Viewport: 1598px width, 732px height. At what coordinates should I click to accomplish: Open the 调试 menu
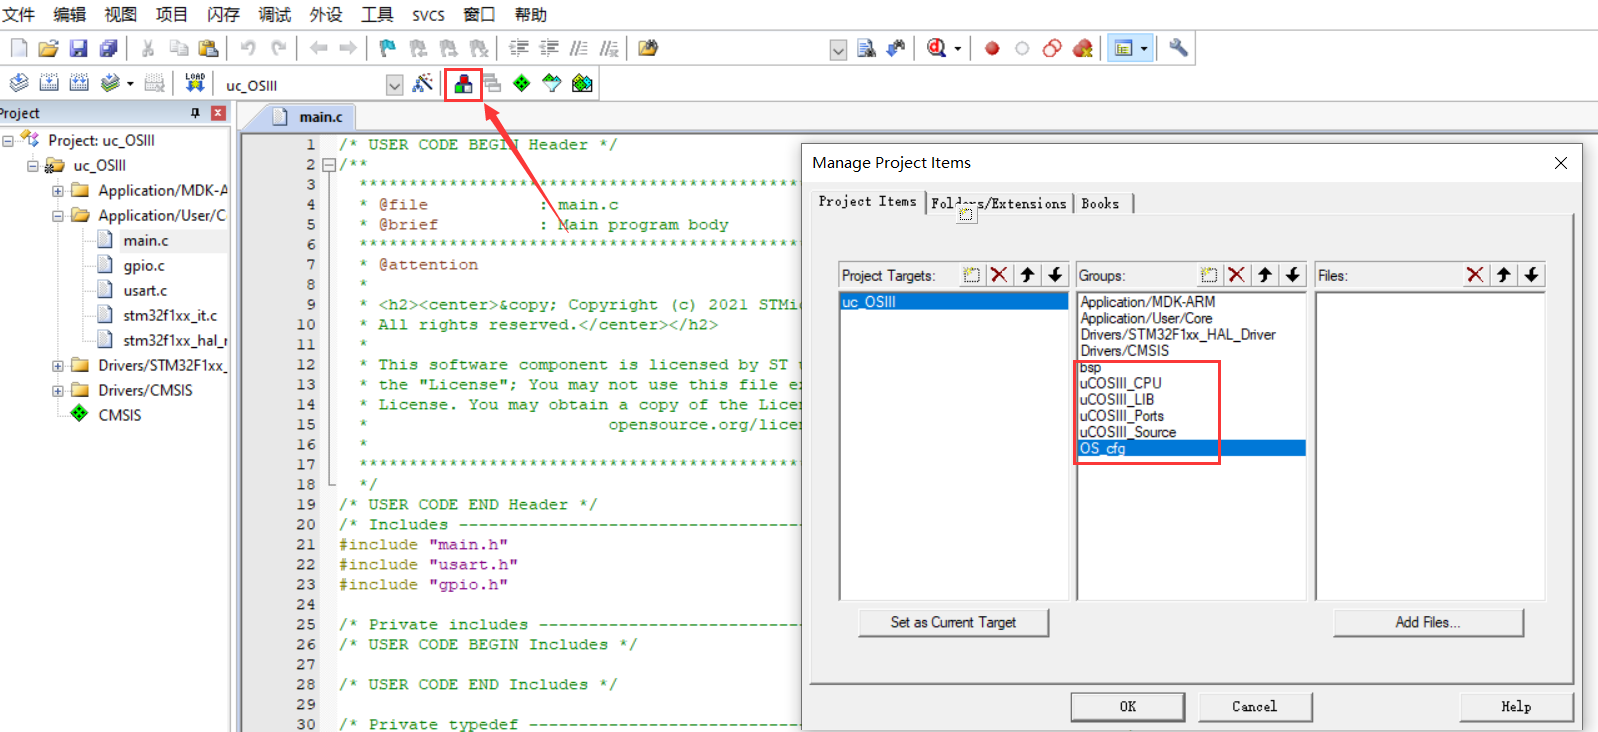pyautogui.click(x=275, y=14)
